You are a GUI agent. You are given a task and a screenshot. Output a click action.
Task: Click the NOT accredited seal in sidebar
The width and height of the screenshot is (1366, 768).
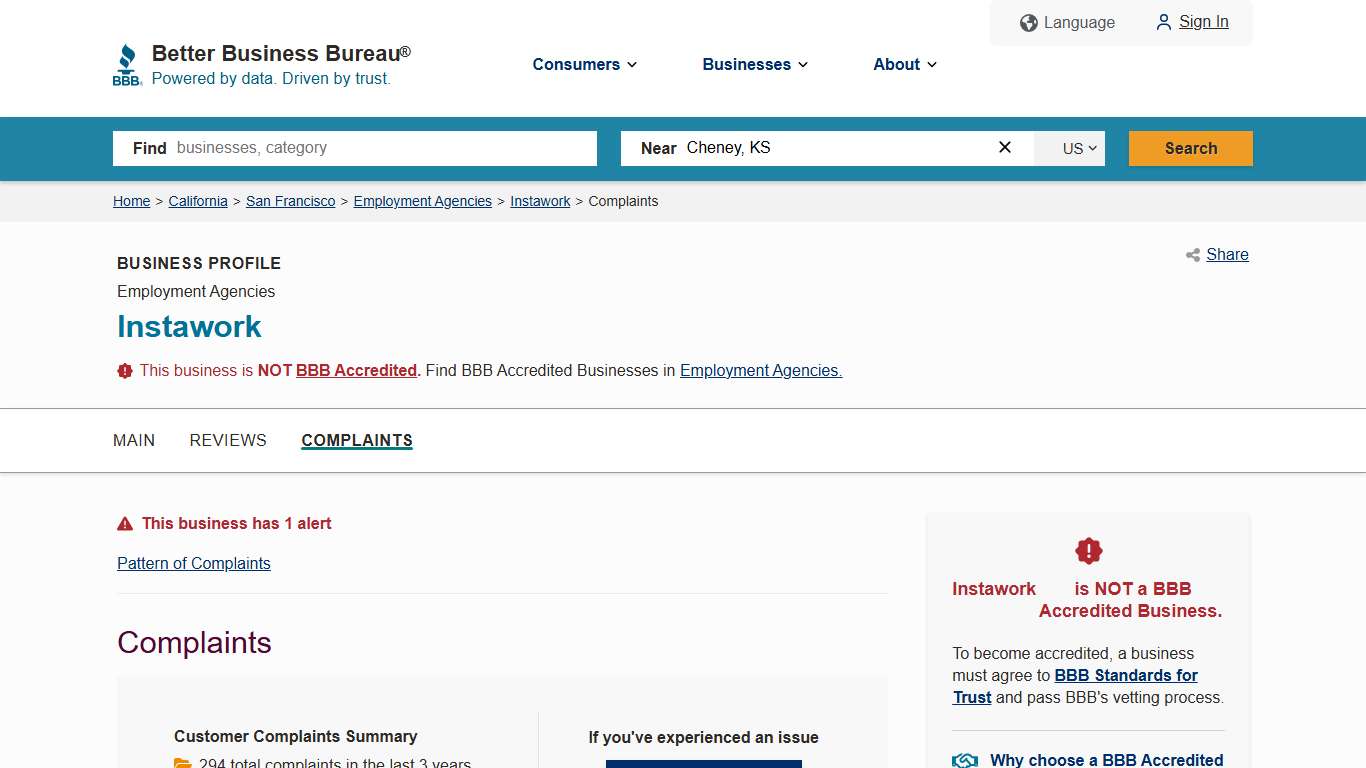1088,550
